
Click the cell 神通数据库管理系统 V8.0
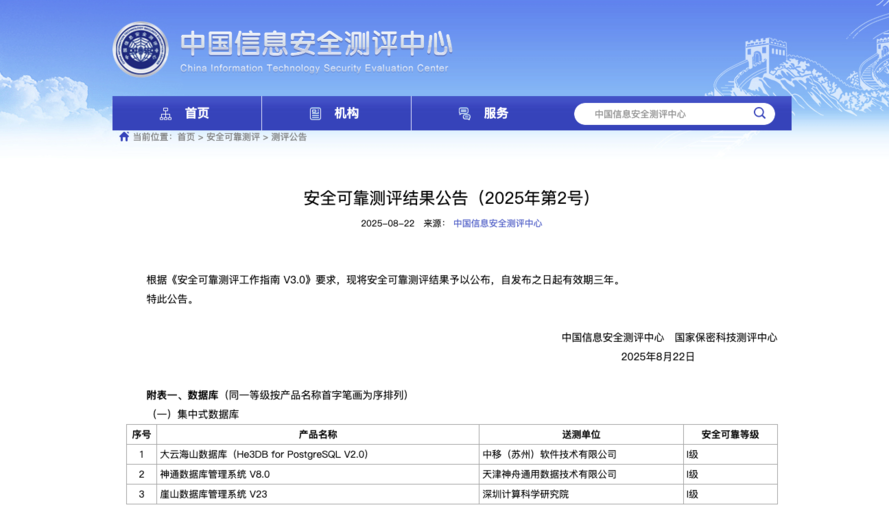pos(318,474)
